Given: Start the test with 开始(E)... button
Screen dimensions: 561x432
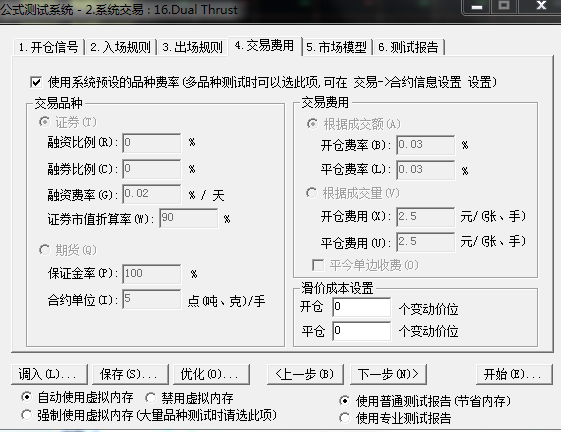Looking at the screenshot, I should click(514, 374).
